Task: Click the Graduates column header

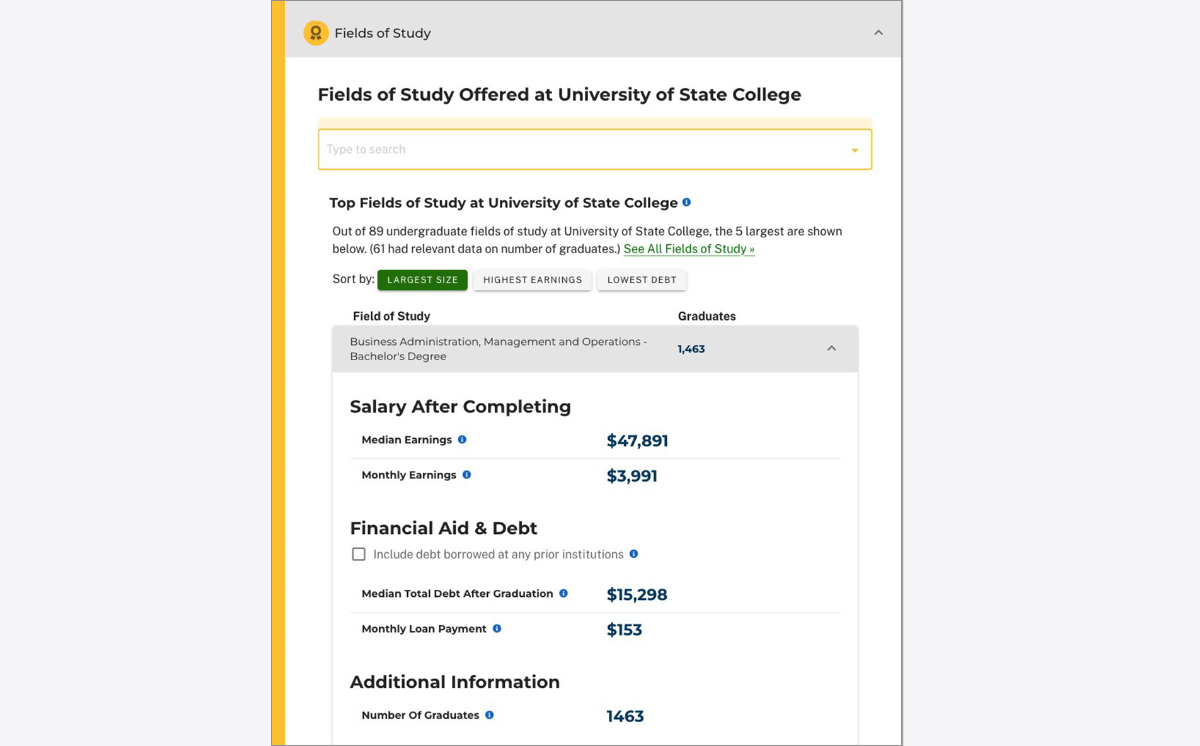Action: pyautogui.click(x=707, y=316)
